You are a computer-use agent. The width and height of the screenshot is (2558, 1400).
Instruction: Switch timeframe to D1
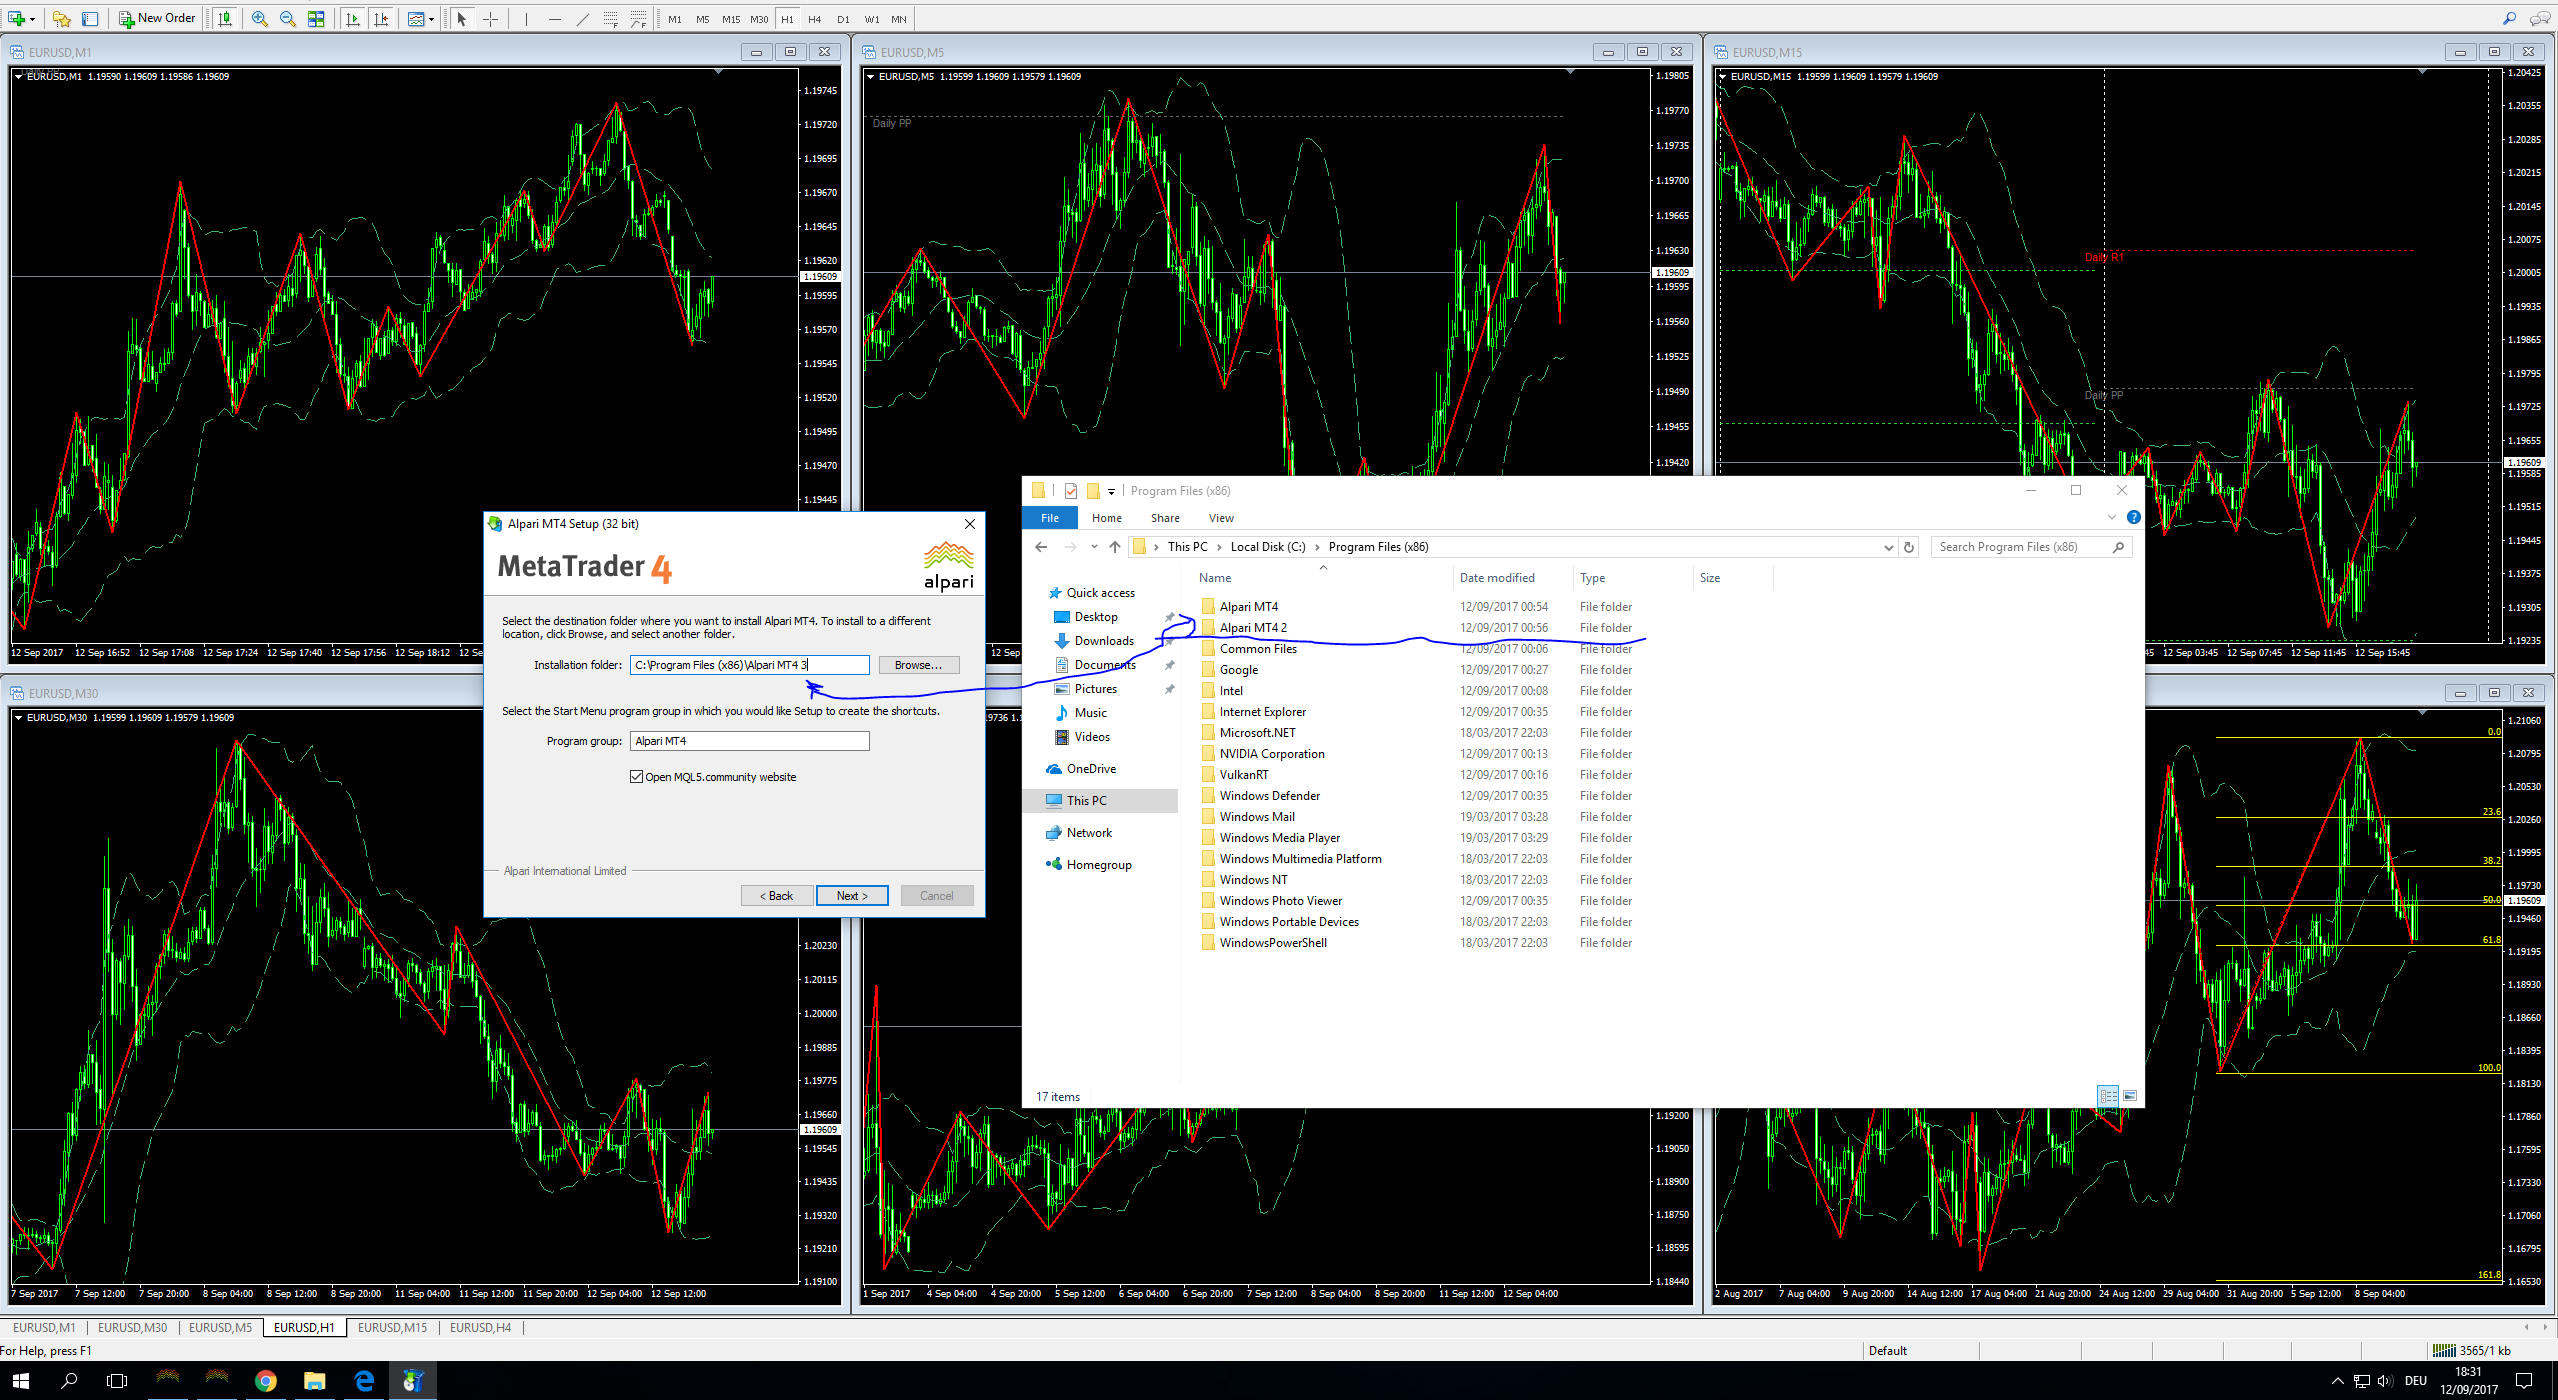pos(843,19)
